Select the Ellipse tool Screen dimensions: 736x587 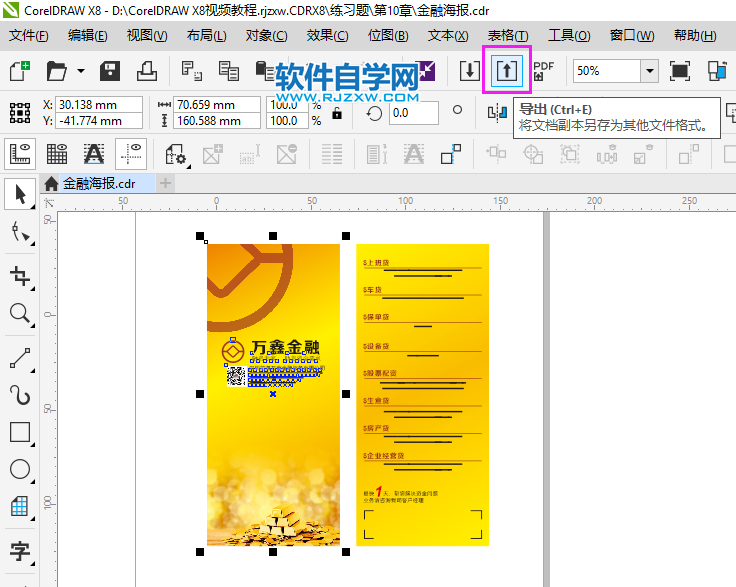click(x=19, y=469)
